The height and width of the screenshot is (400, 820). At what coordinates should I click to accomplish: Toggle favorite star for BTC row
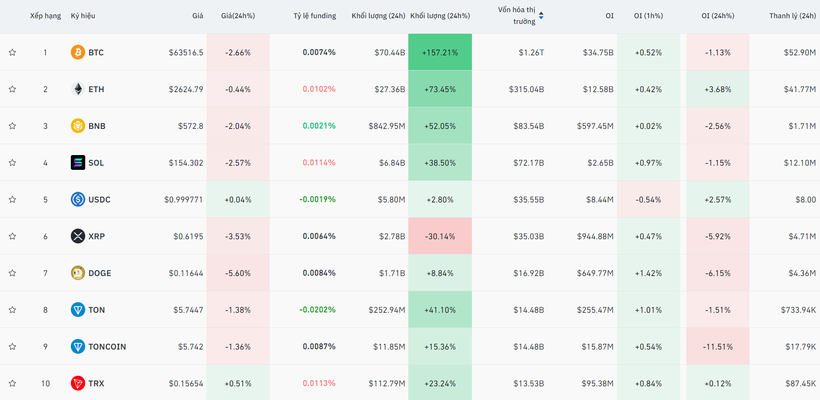[x=12, y=52]
